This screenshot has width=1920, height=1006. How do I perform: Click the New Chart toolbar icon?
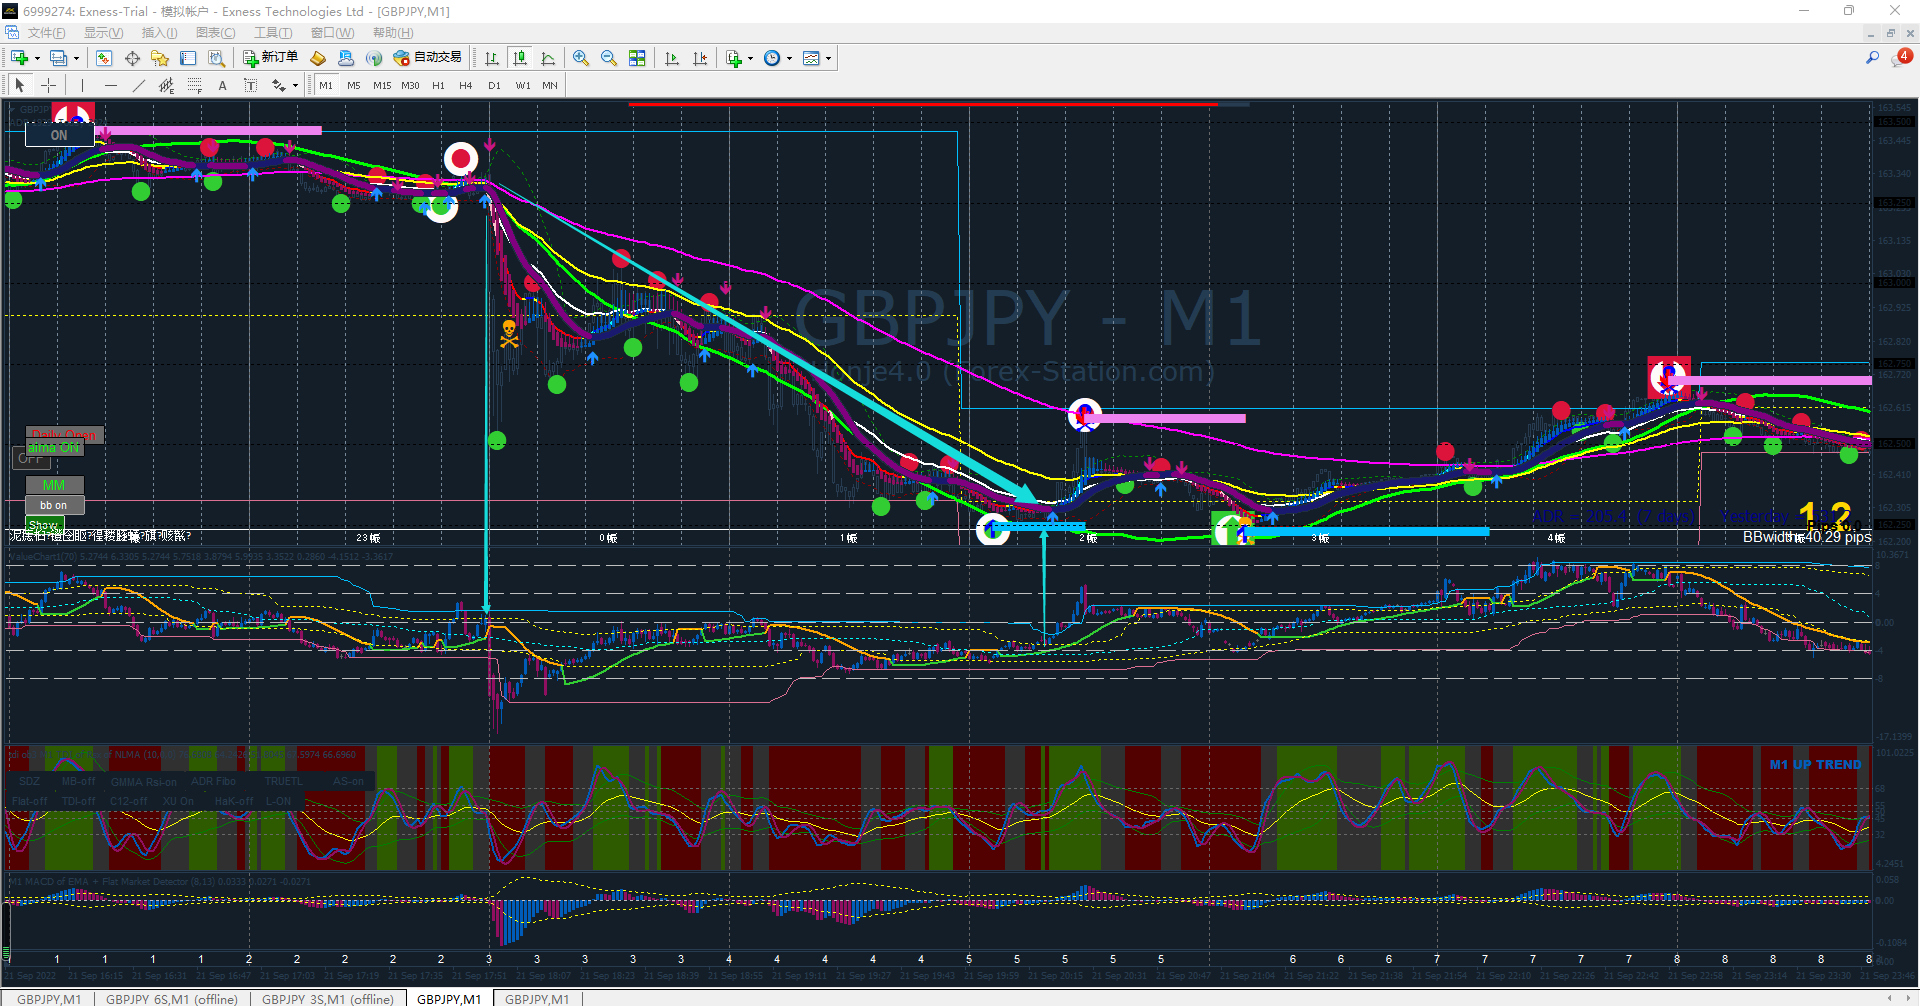(19, 58)
